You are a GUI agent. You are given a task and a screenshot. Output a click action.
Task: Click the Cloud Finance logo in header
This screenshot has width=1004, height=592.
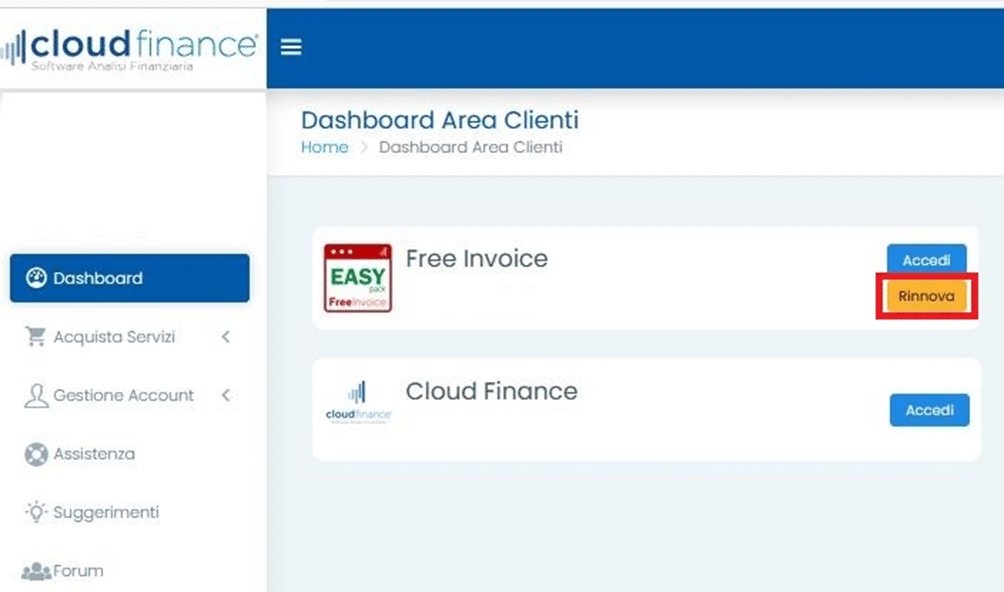[x=129, y=49]
